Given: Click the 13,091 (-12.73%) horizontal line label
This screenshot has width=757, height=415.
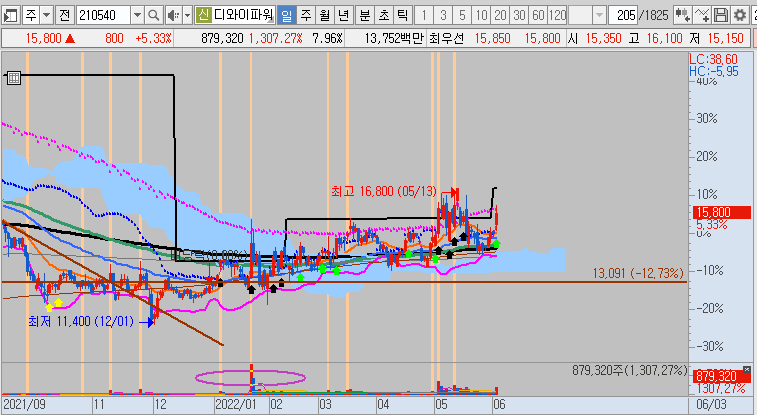Looking at the screenshot, I should [x=638, y=274].
